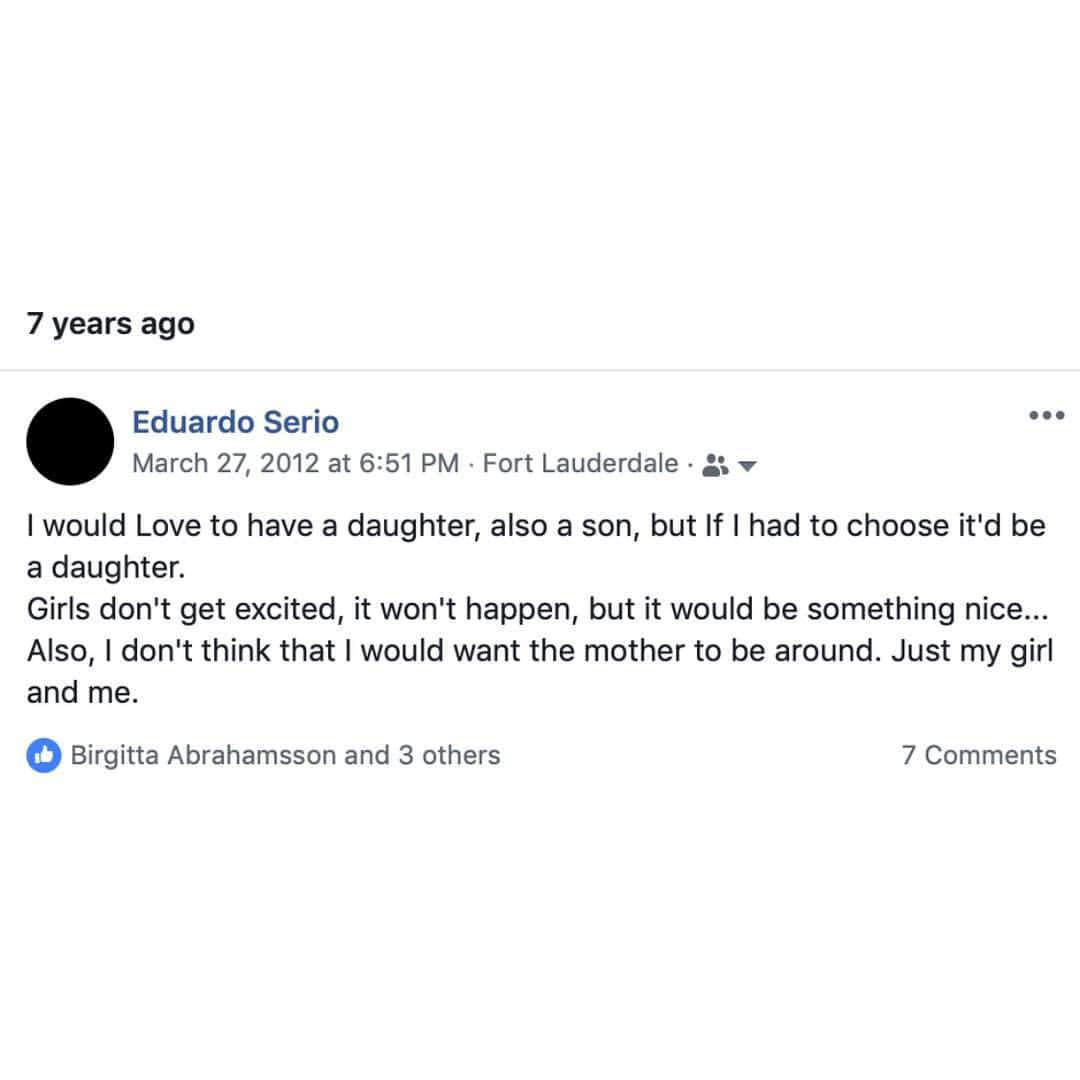Click the text "a daughter." on second line
The height and width of the screenshot is (1080, 1080).
pyautogui.click(x=106, y=568)
